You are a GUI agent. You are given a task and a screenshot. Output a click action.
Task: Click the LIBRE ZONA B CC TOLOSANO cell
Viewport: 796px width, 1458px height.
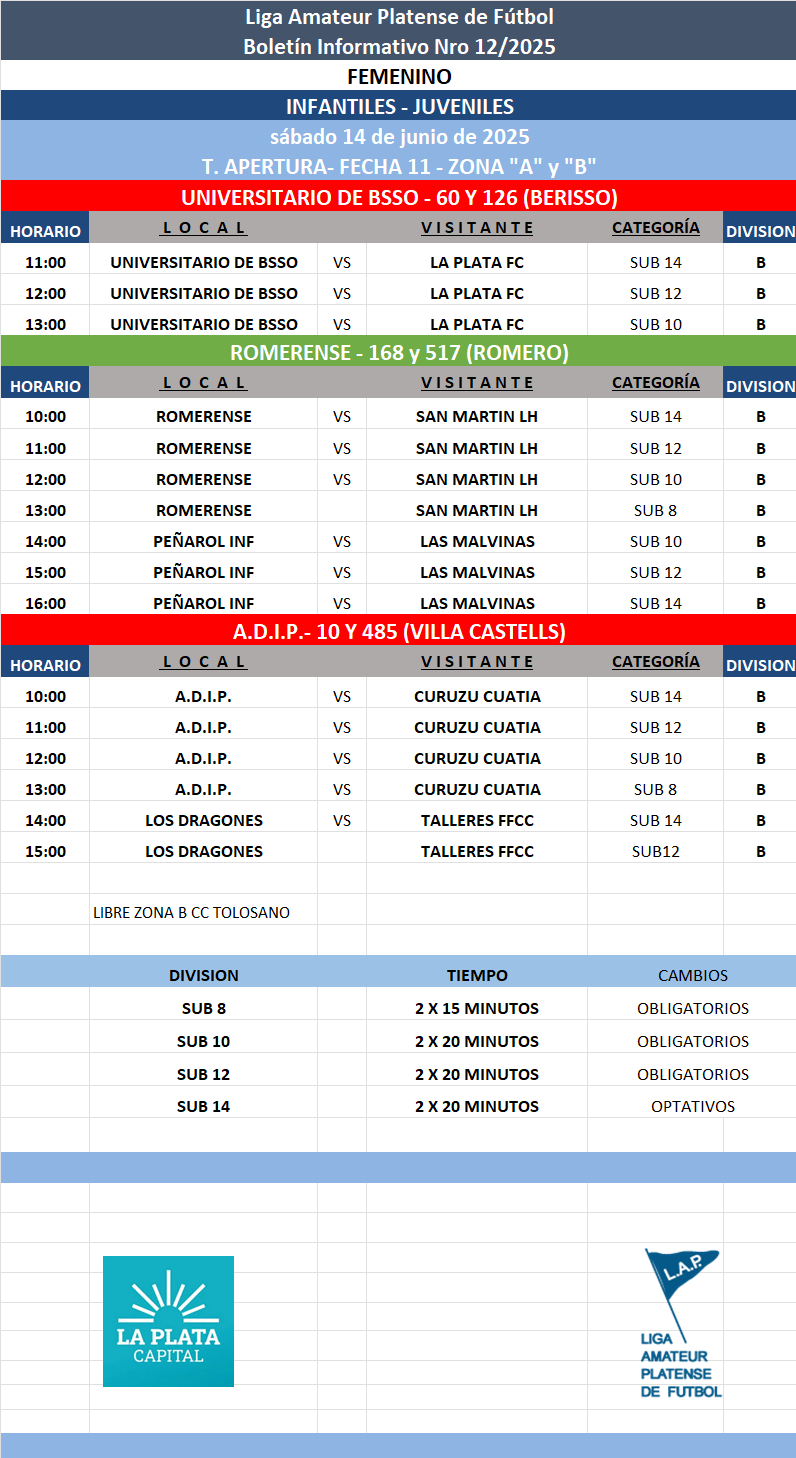[191, 912]
